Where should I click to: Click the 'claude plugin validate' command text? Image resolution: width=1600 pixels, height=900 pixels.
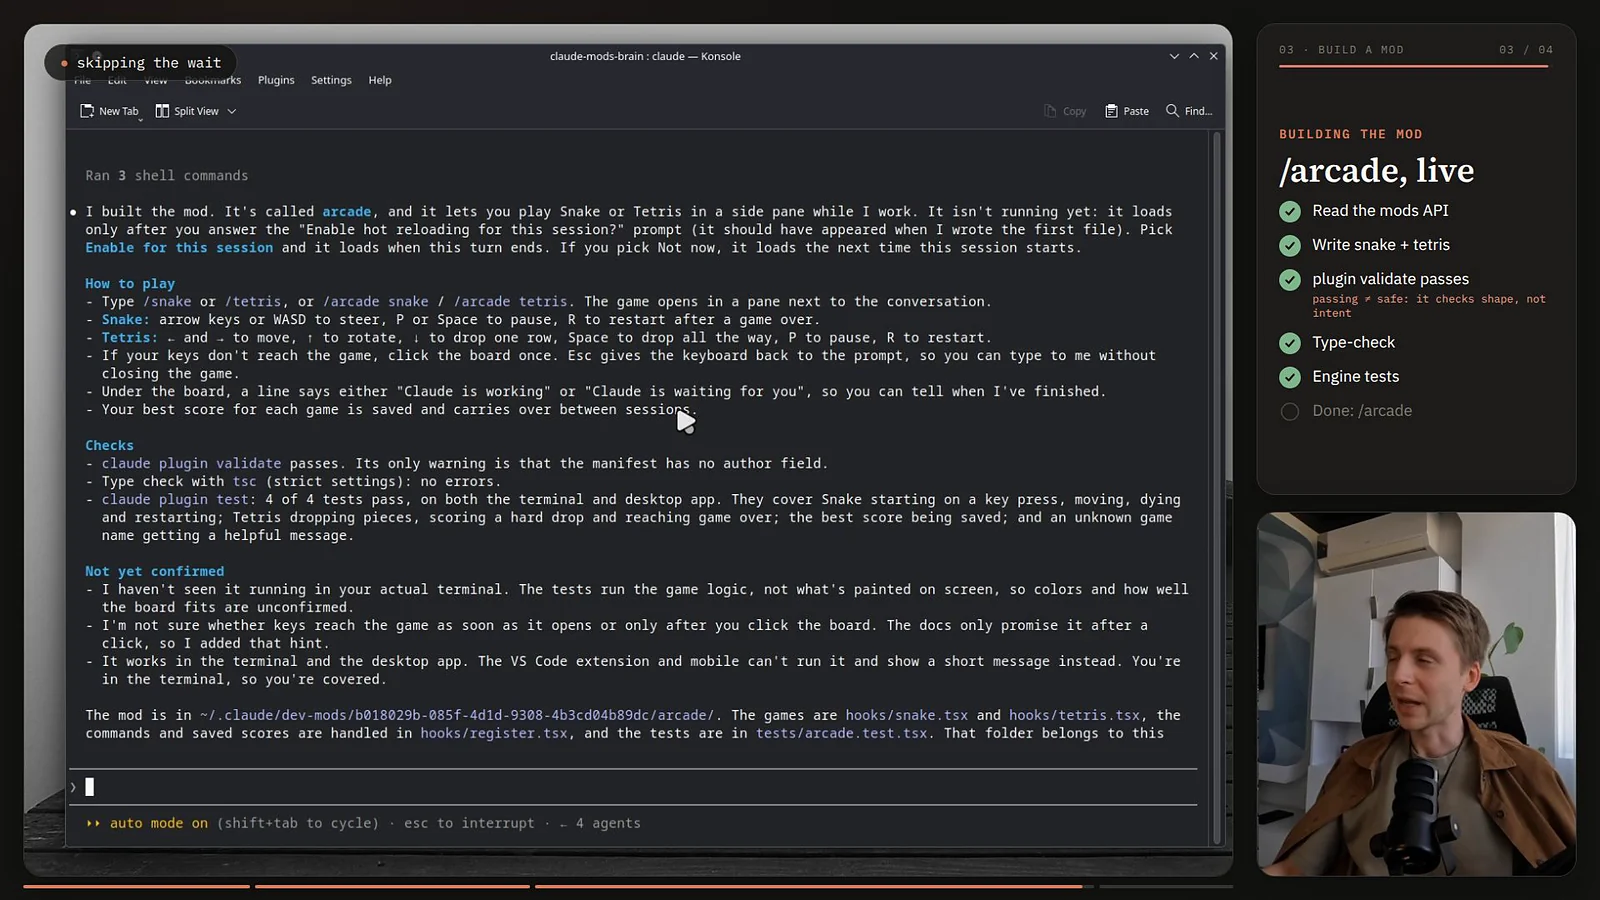[191, 464]
